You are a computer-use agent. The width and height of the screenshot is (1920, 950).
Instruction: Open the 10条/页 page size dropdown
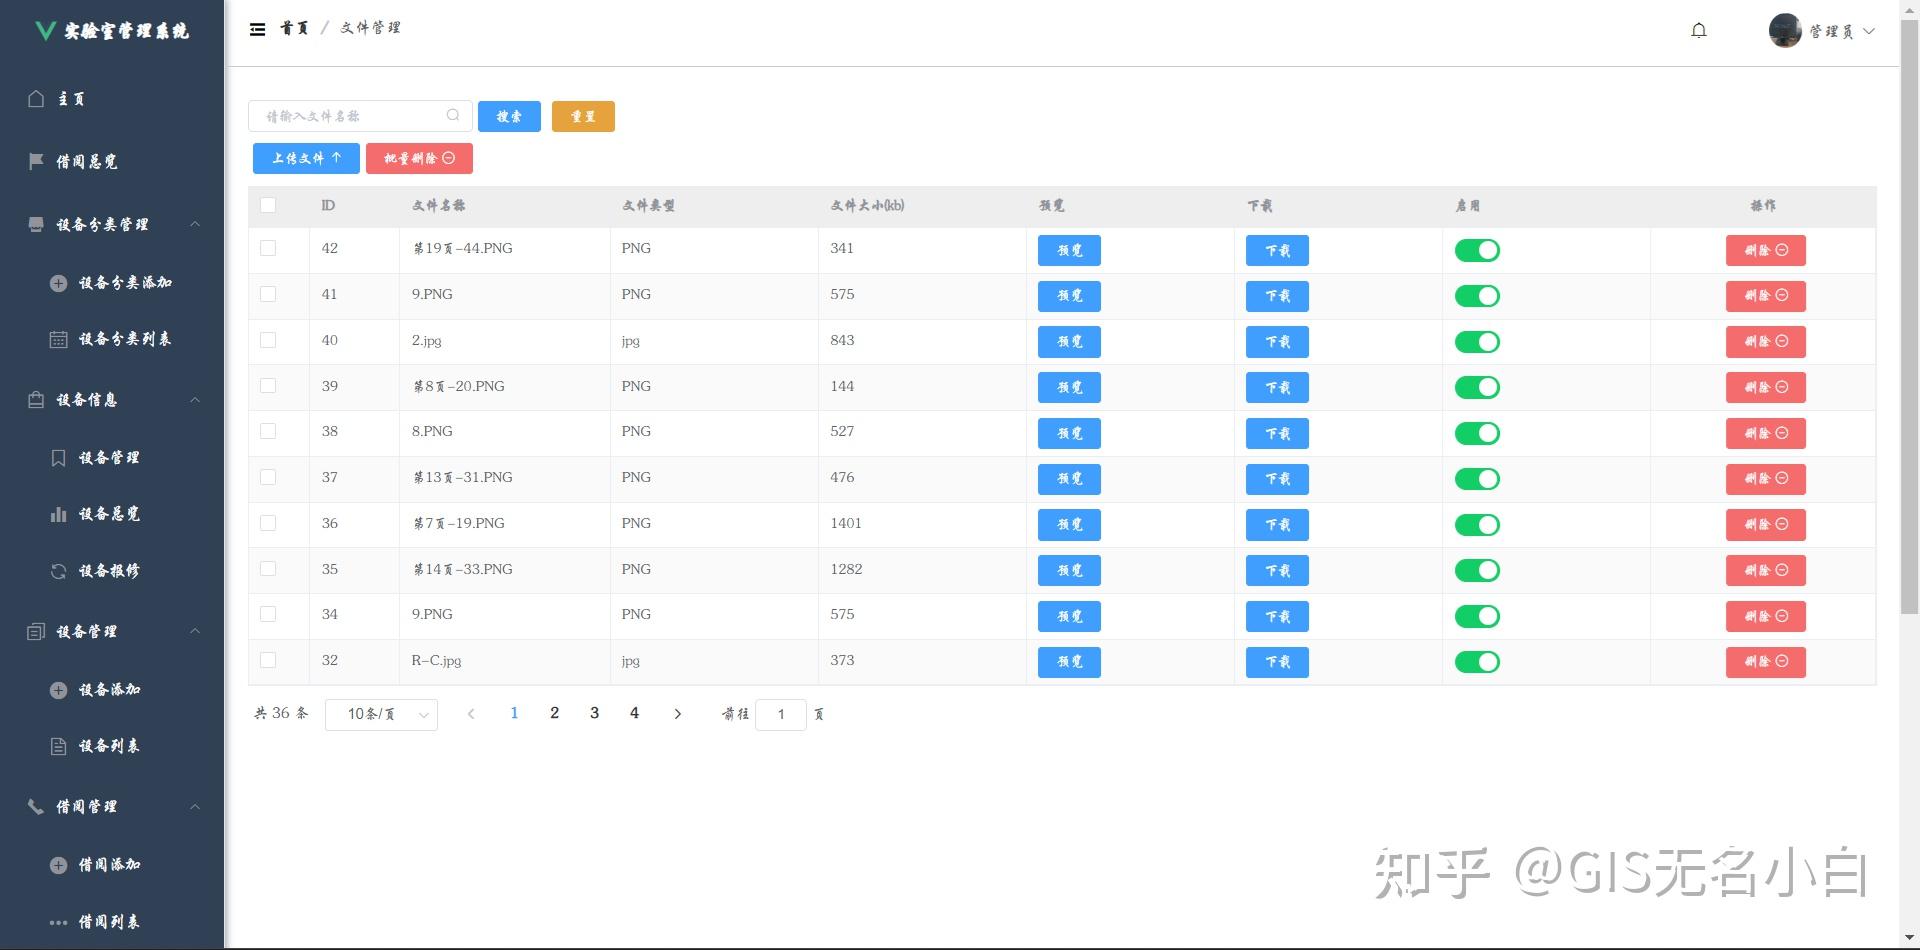[x=381, y=714]
